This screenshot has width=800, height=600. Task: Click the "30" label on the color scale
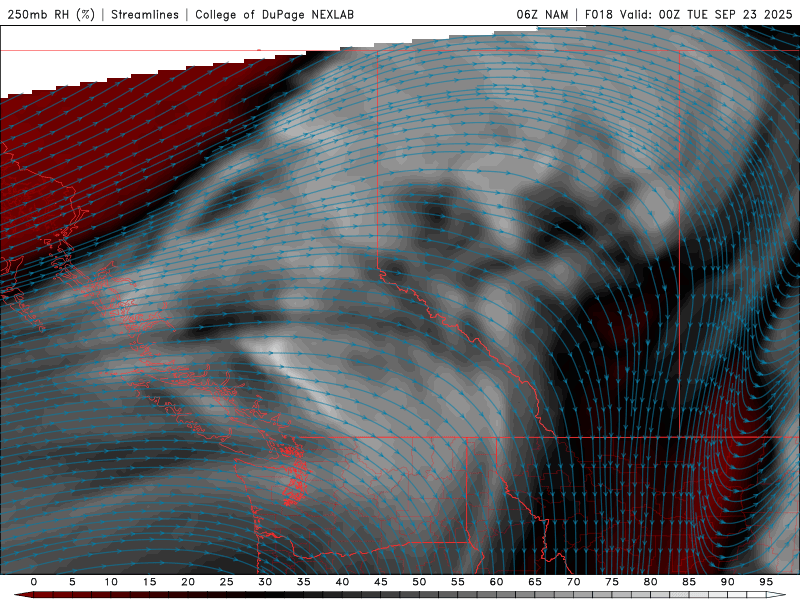(x=265, y=582)
